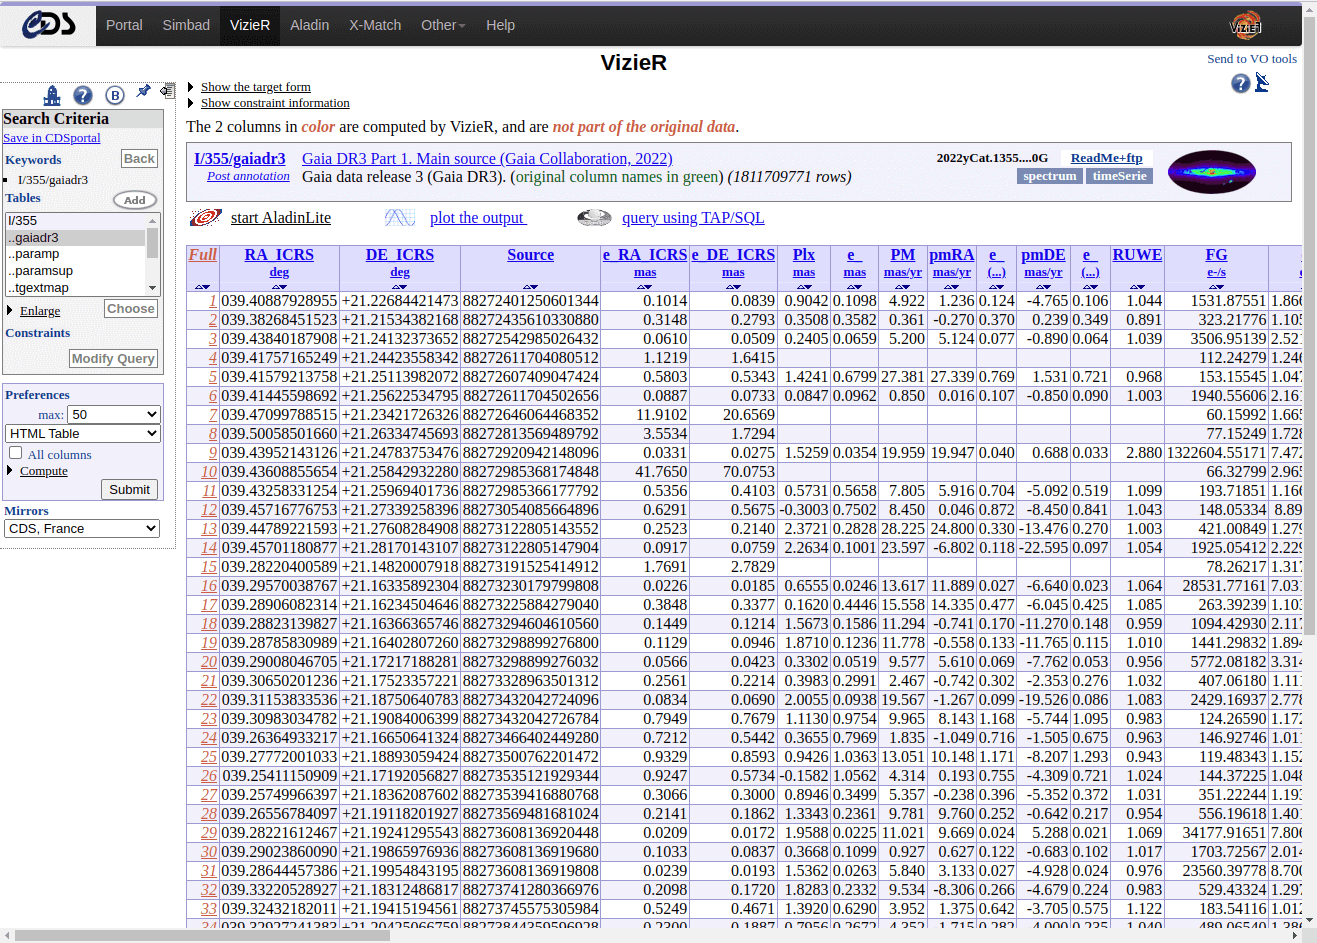Image resolution: width=1317 pixels, height=943 pixels.
Task: Click sort arrows under the pmDE column
Action: pos(1043,287)
